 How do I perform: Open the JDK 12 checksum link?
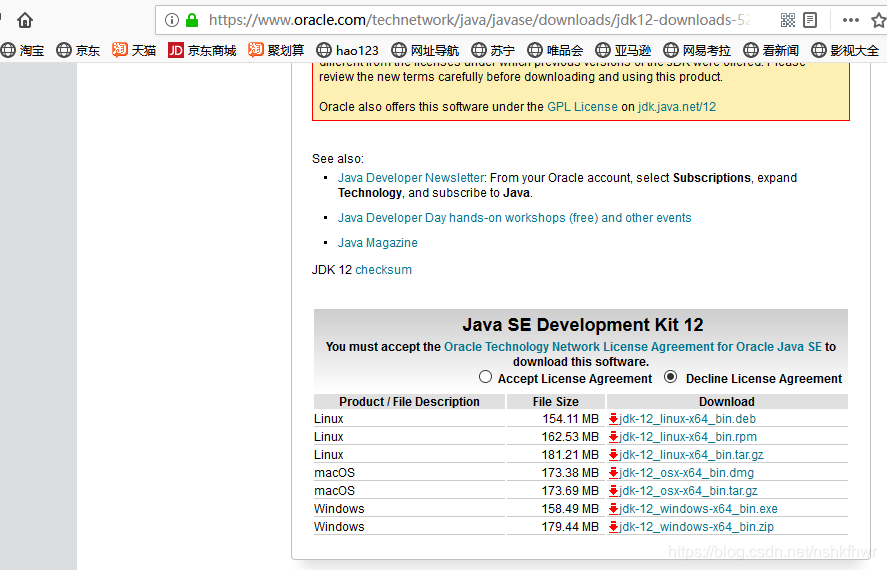(384, 270)
